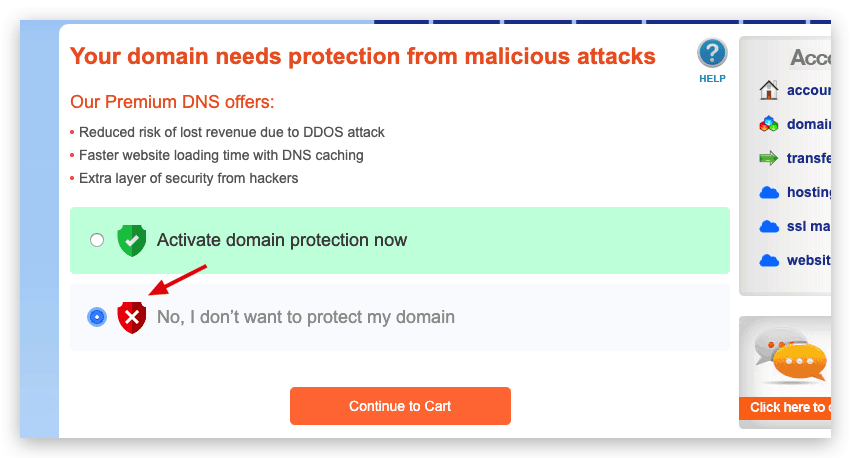The width and height of the screenshot is (851, 458).
Task: Open the domain link in sidebar
Action: tap(809, 125)
